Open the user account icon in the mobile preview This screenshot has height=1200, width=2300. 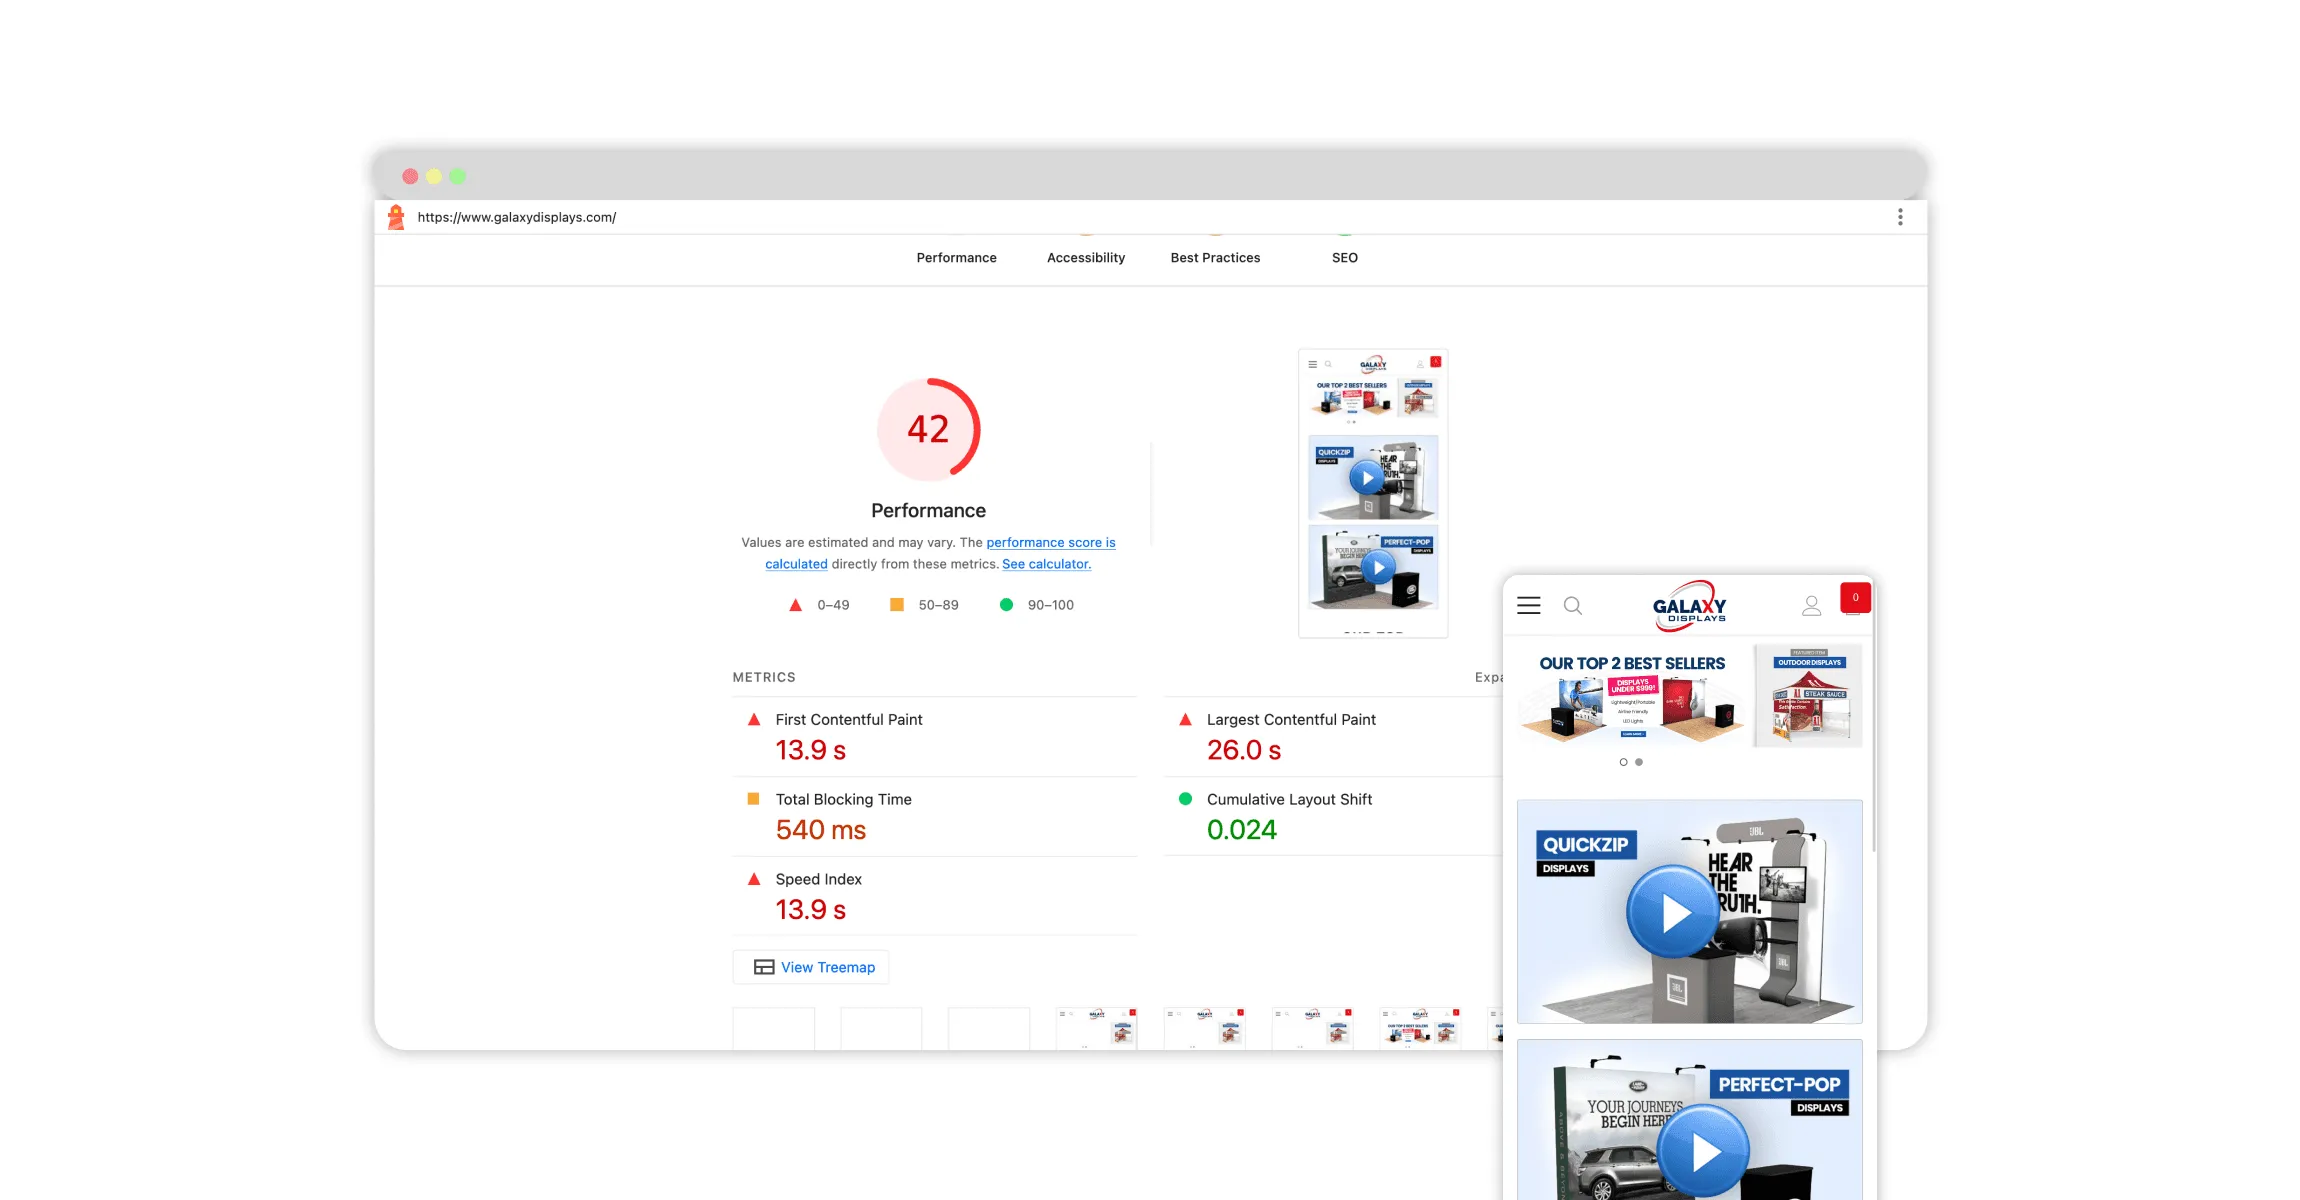point(1811,605)
